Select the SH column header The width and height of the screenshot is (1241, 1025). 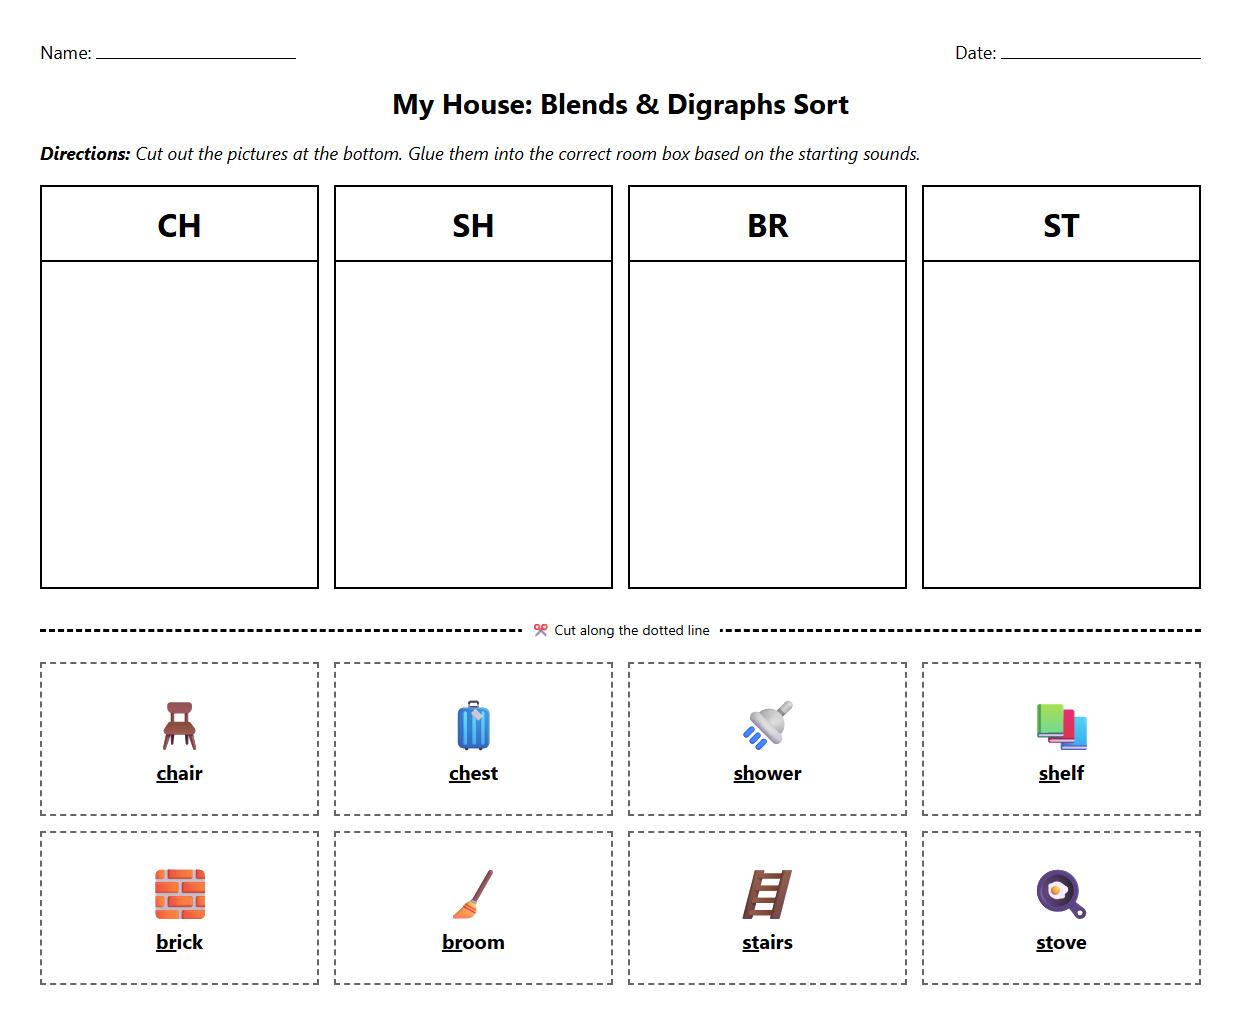(473, 225)
